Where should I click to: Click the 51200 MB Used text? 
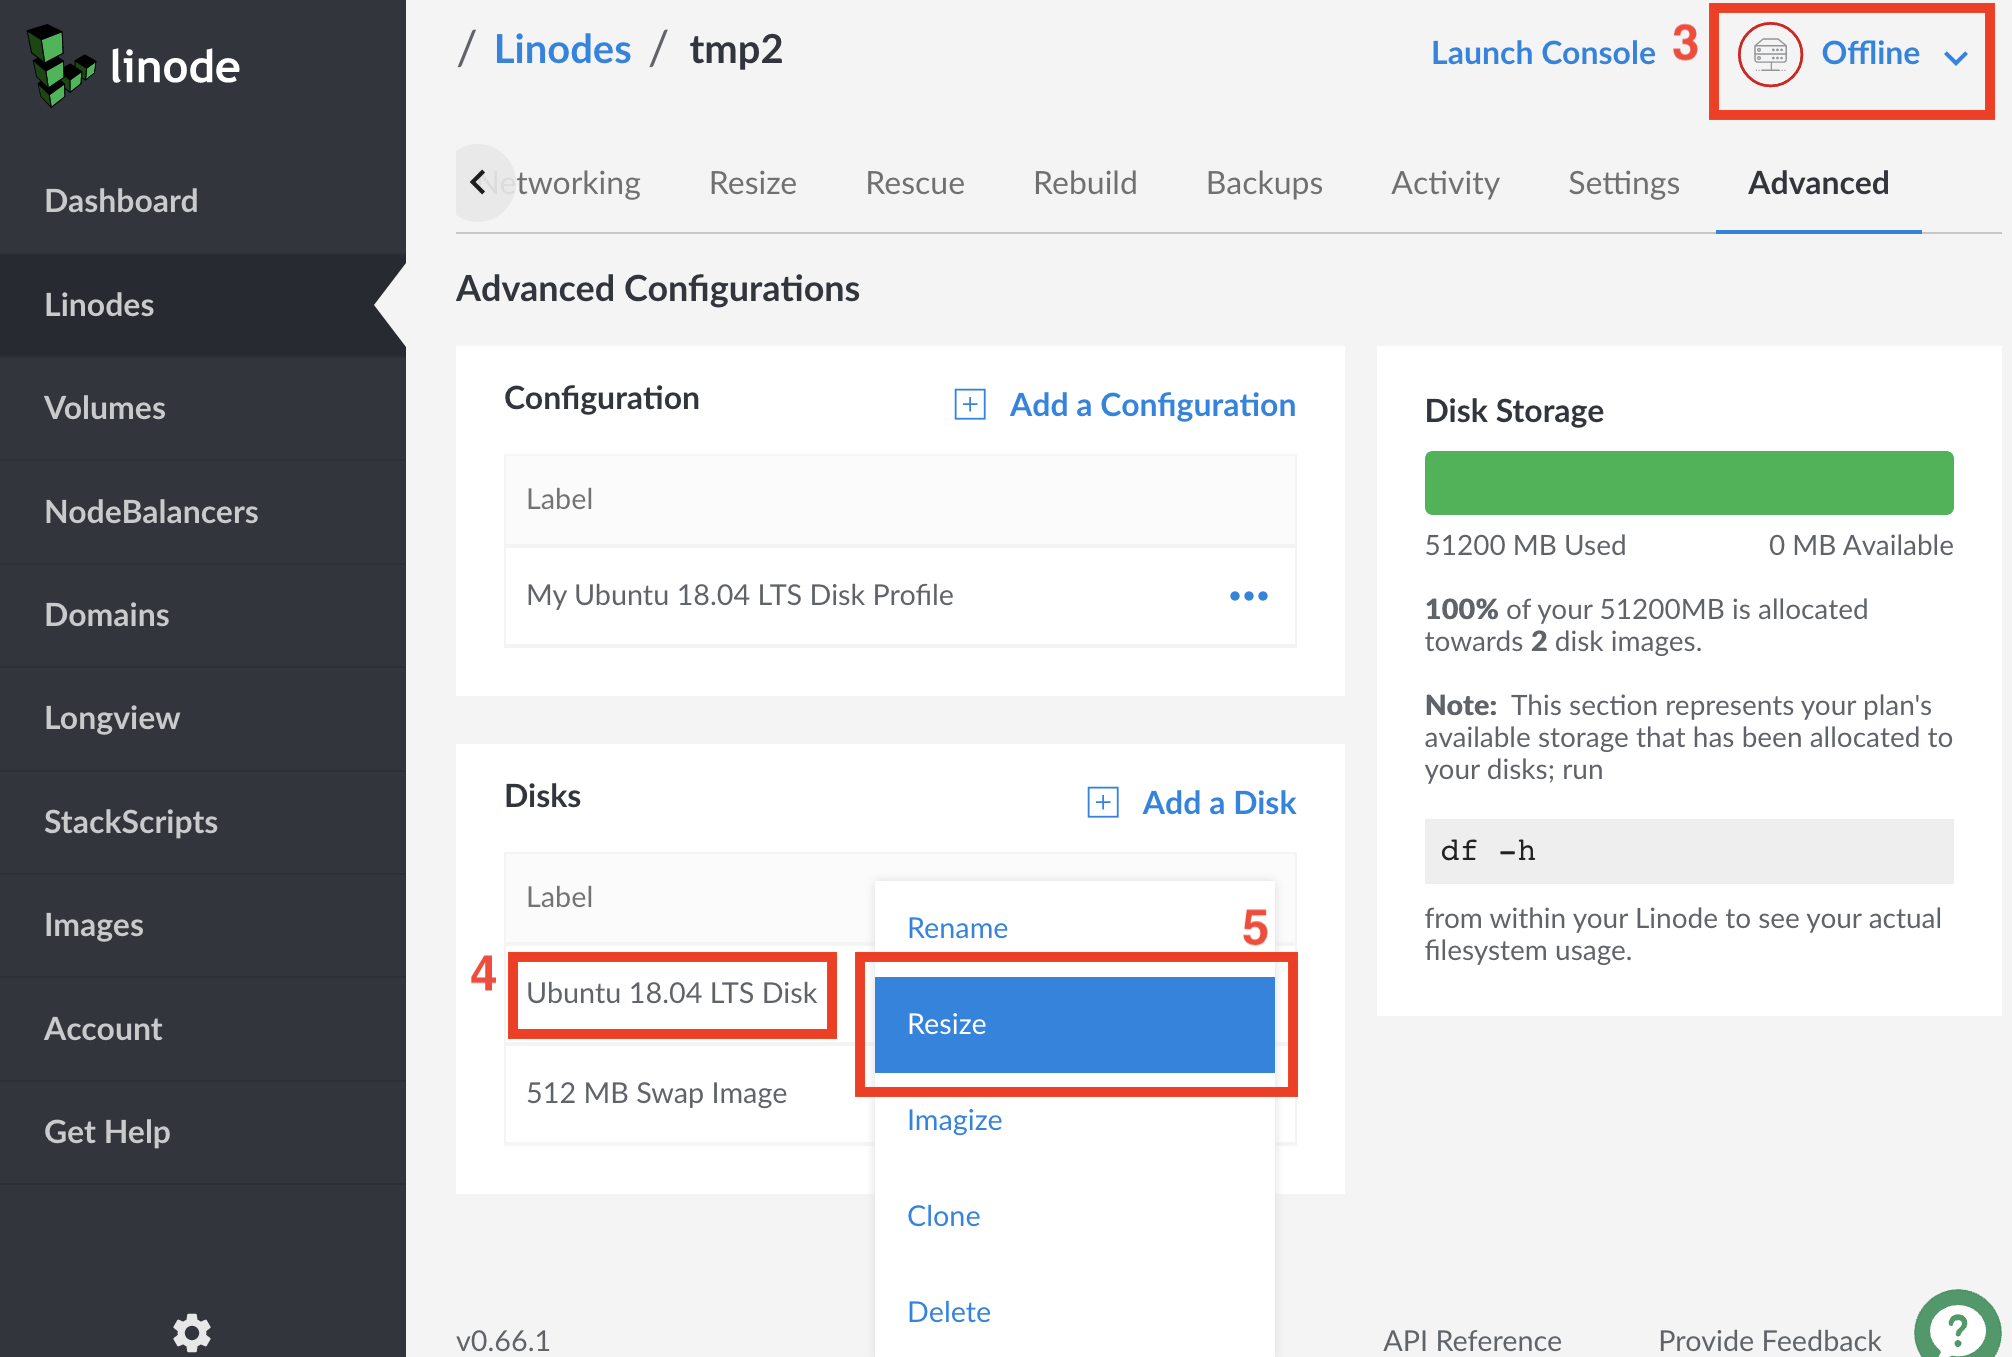(x=1525, y=545)
